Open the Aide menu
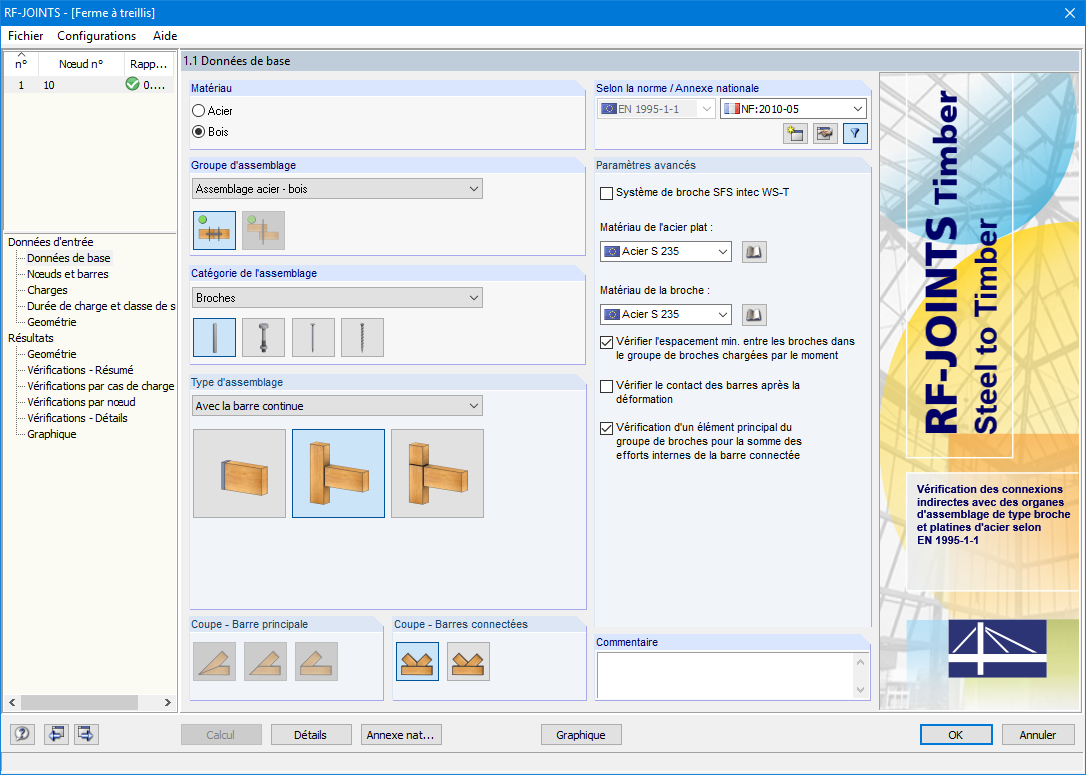The height and width of the screenshot is (775, 1086). click(x=165, y=36)
